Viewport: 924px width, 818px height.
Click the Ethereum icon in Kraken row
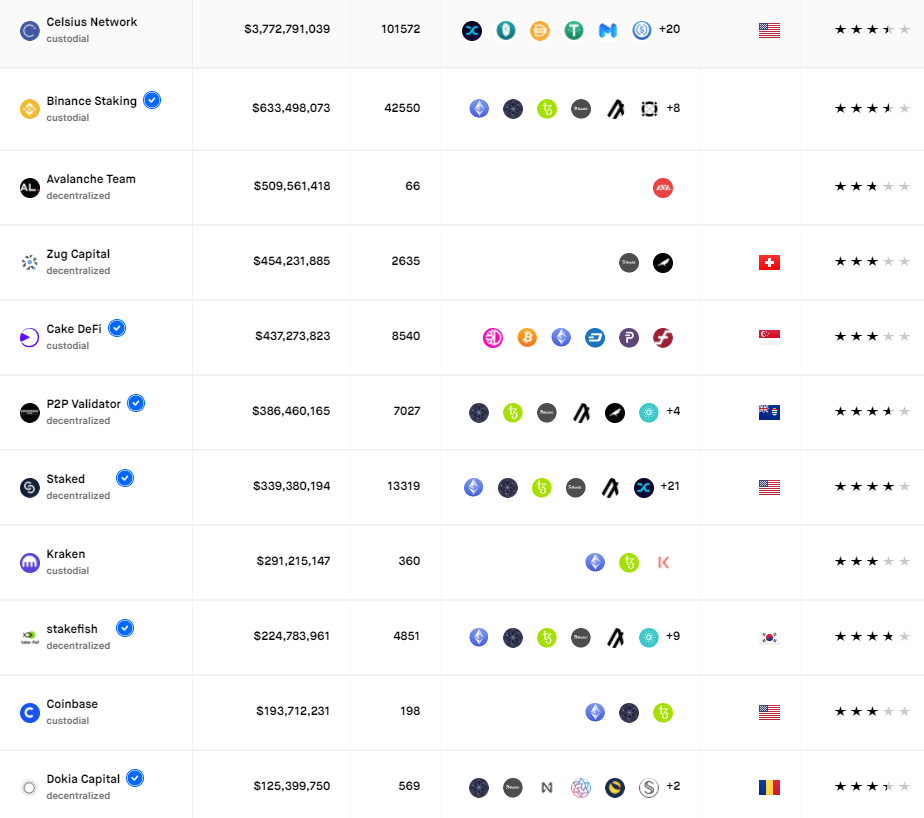[x=595, y=562]
